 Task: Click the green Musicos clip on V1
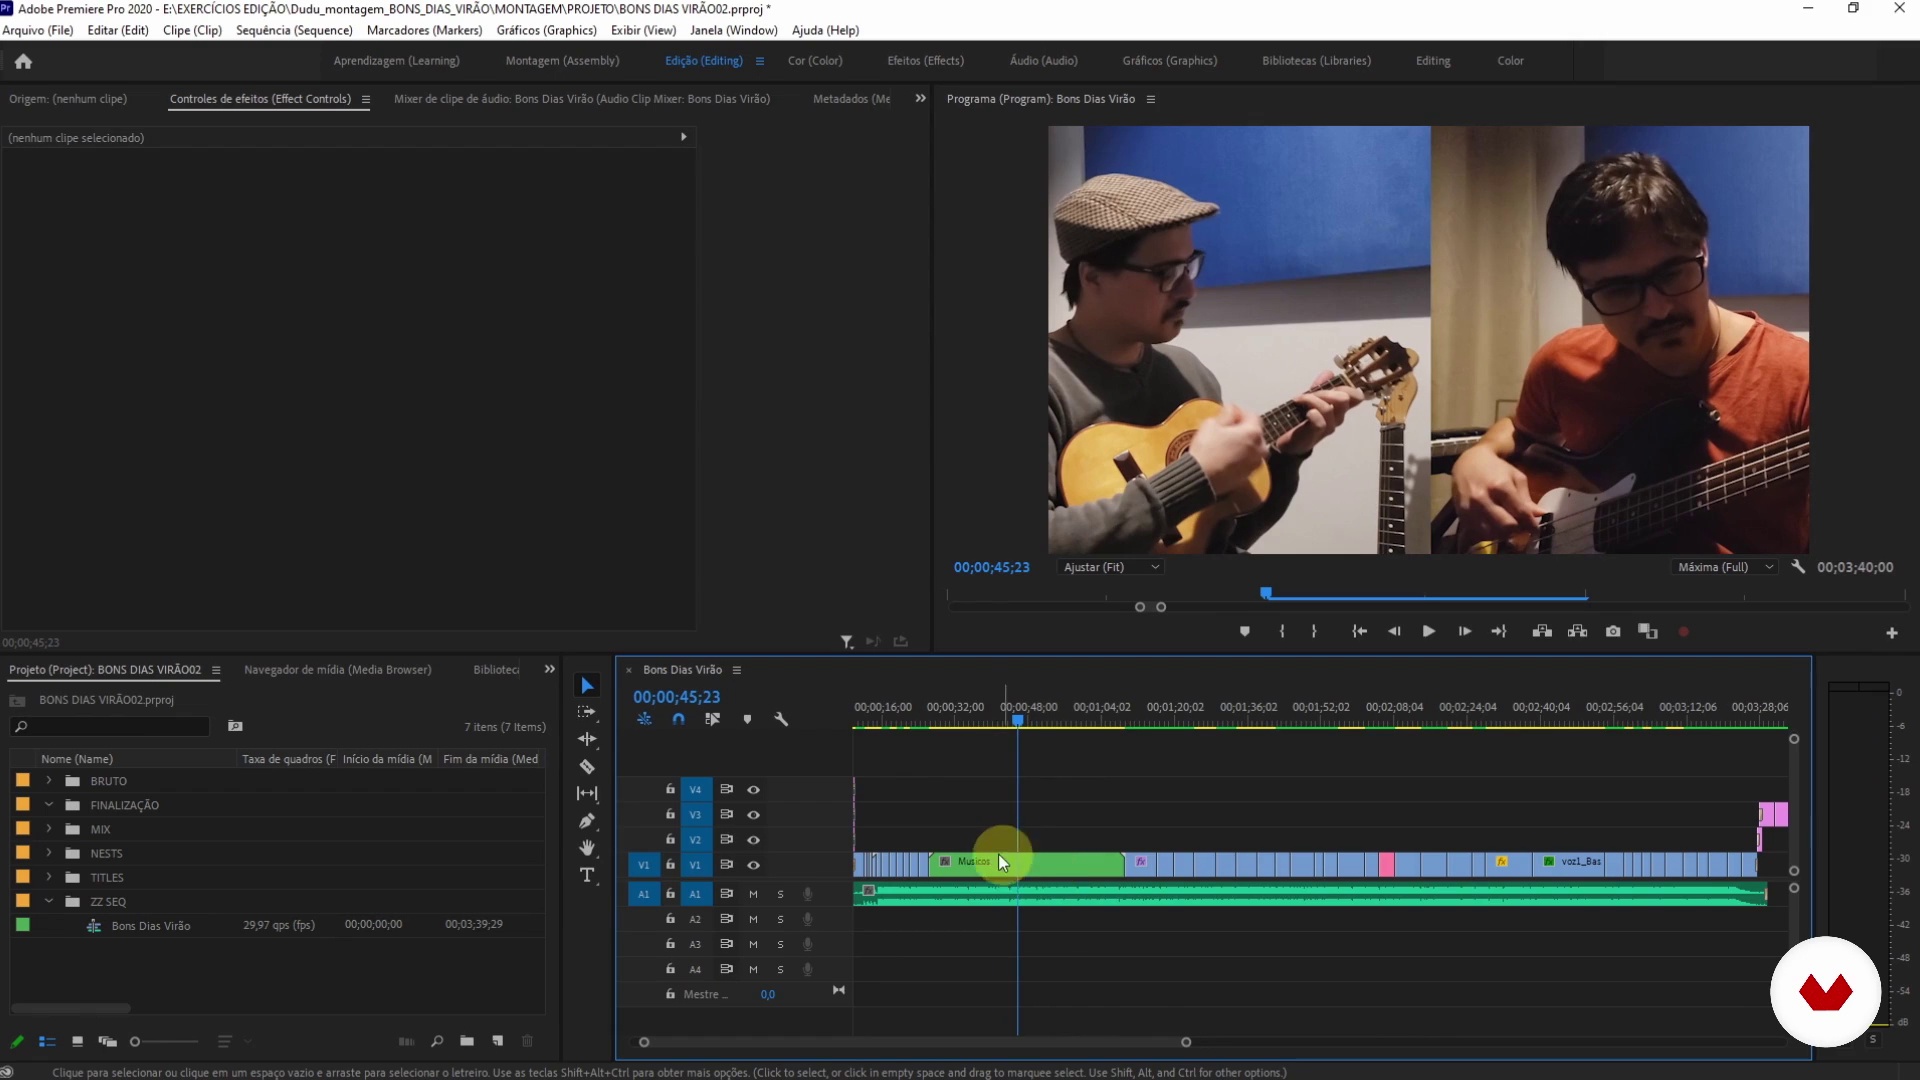[1027, 864]
